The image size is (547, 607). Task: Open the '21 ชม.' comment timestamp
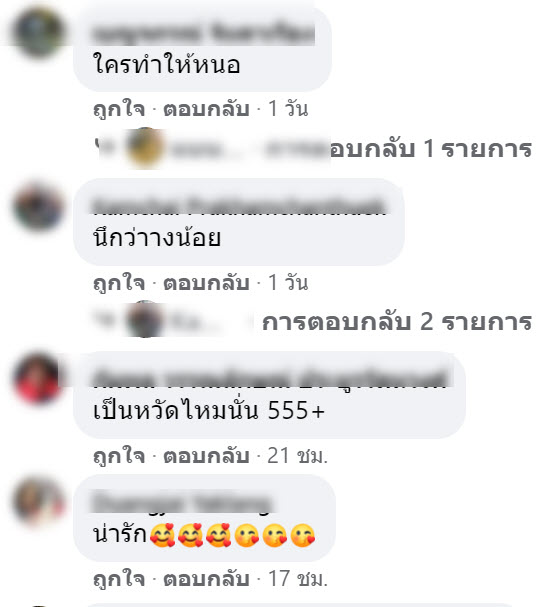tap(297, 455)
